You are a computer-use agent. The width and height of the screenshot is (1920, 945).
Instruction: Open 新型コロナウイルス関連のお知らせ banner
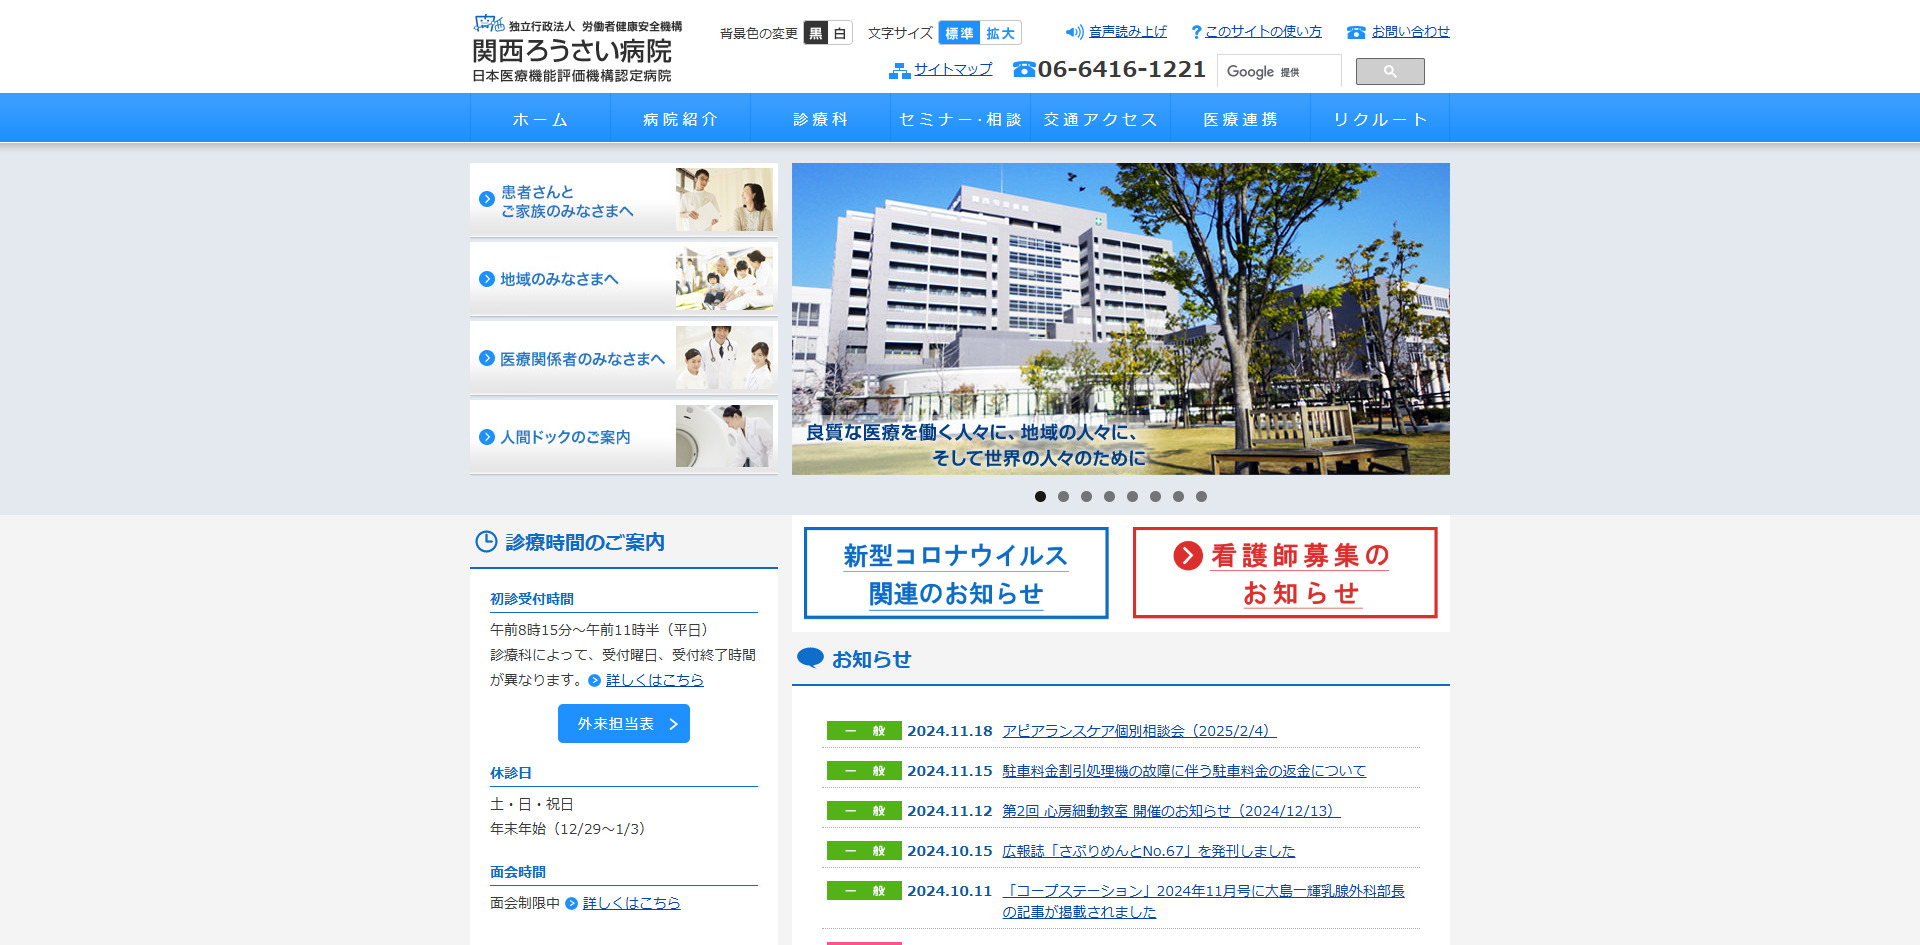pyautogui.click(x=956, y=573)
